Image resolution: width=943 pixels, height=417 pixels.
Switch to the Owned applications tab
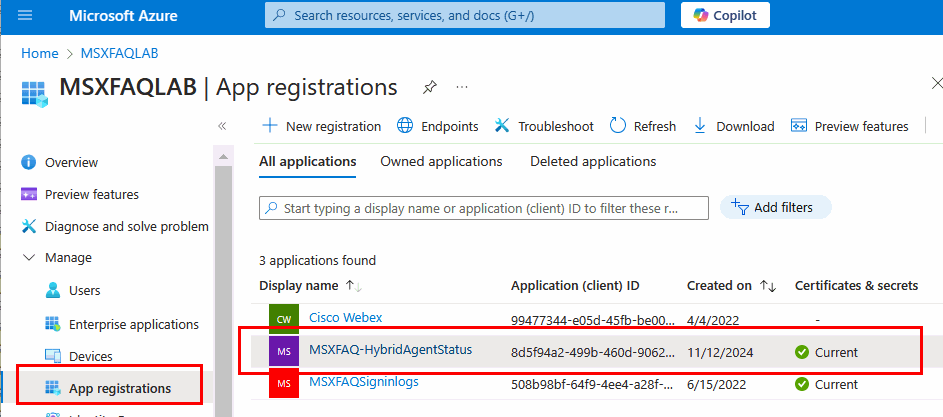pos(441,161)
